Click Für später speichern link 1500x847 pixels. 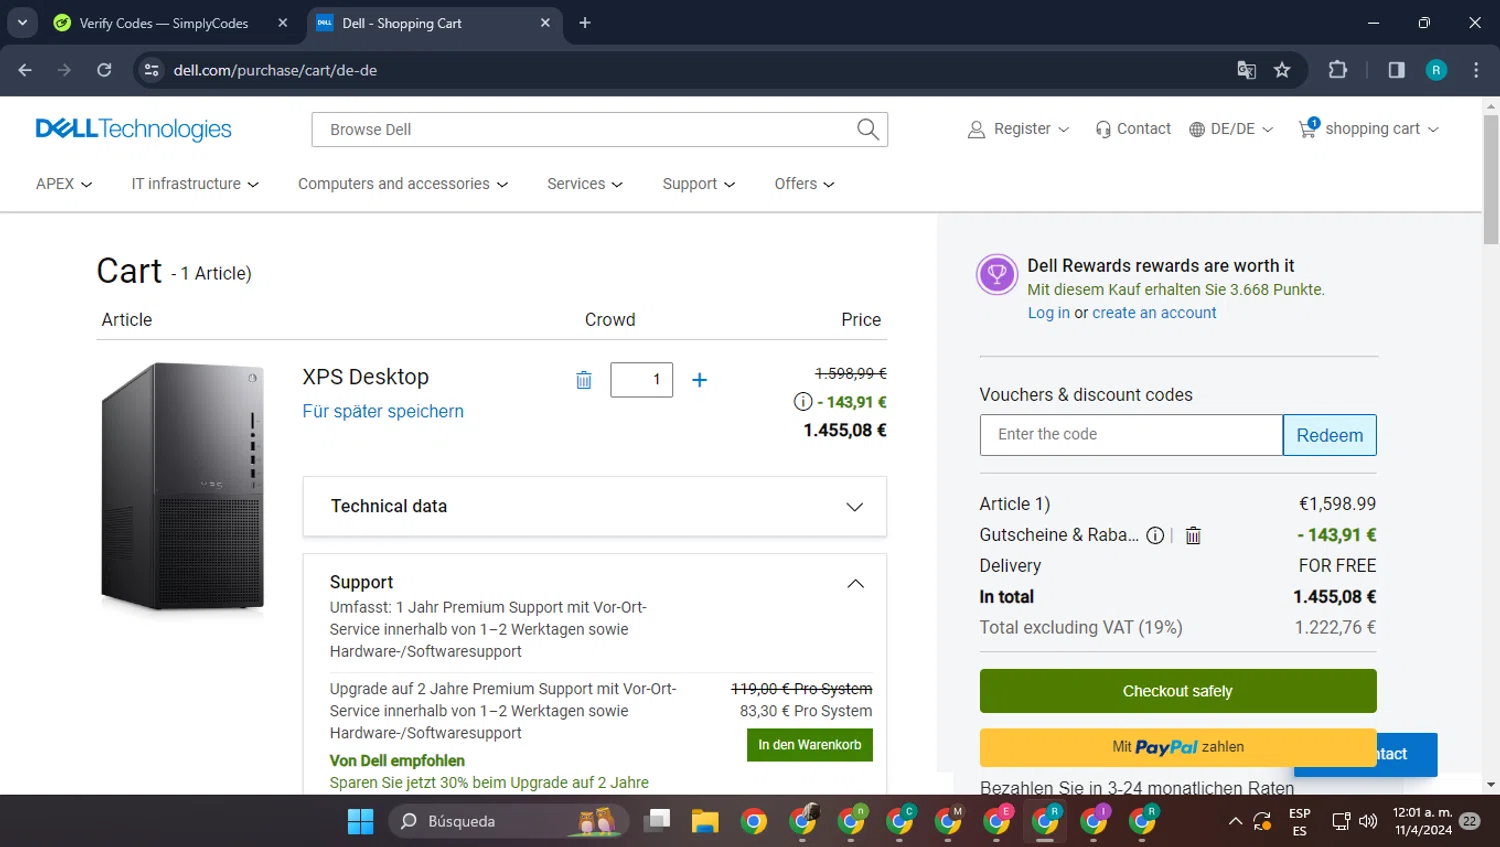point(383,411)
